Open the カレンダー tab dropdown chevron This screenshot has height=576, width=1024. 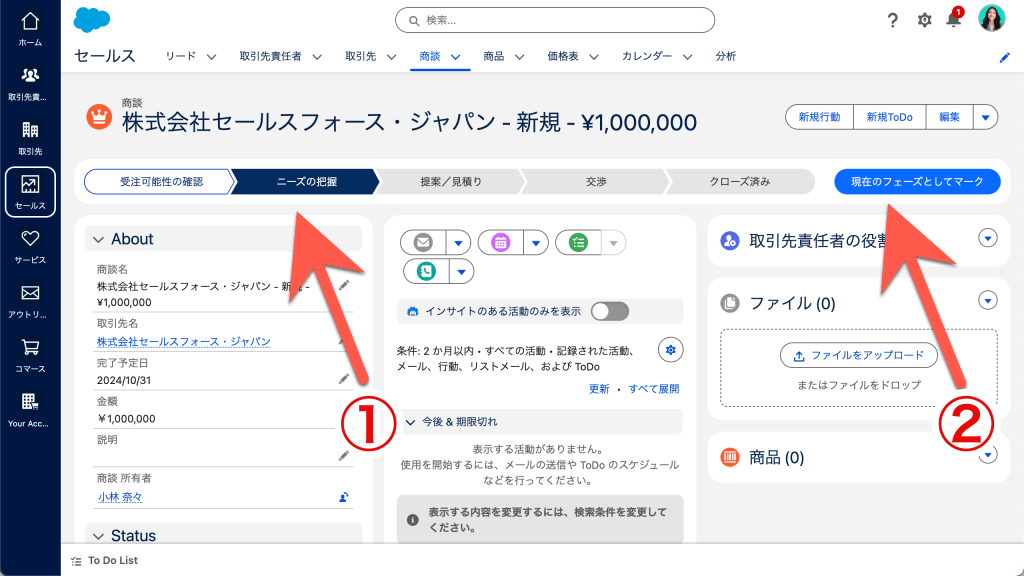[x=688, y=57]
